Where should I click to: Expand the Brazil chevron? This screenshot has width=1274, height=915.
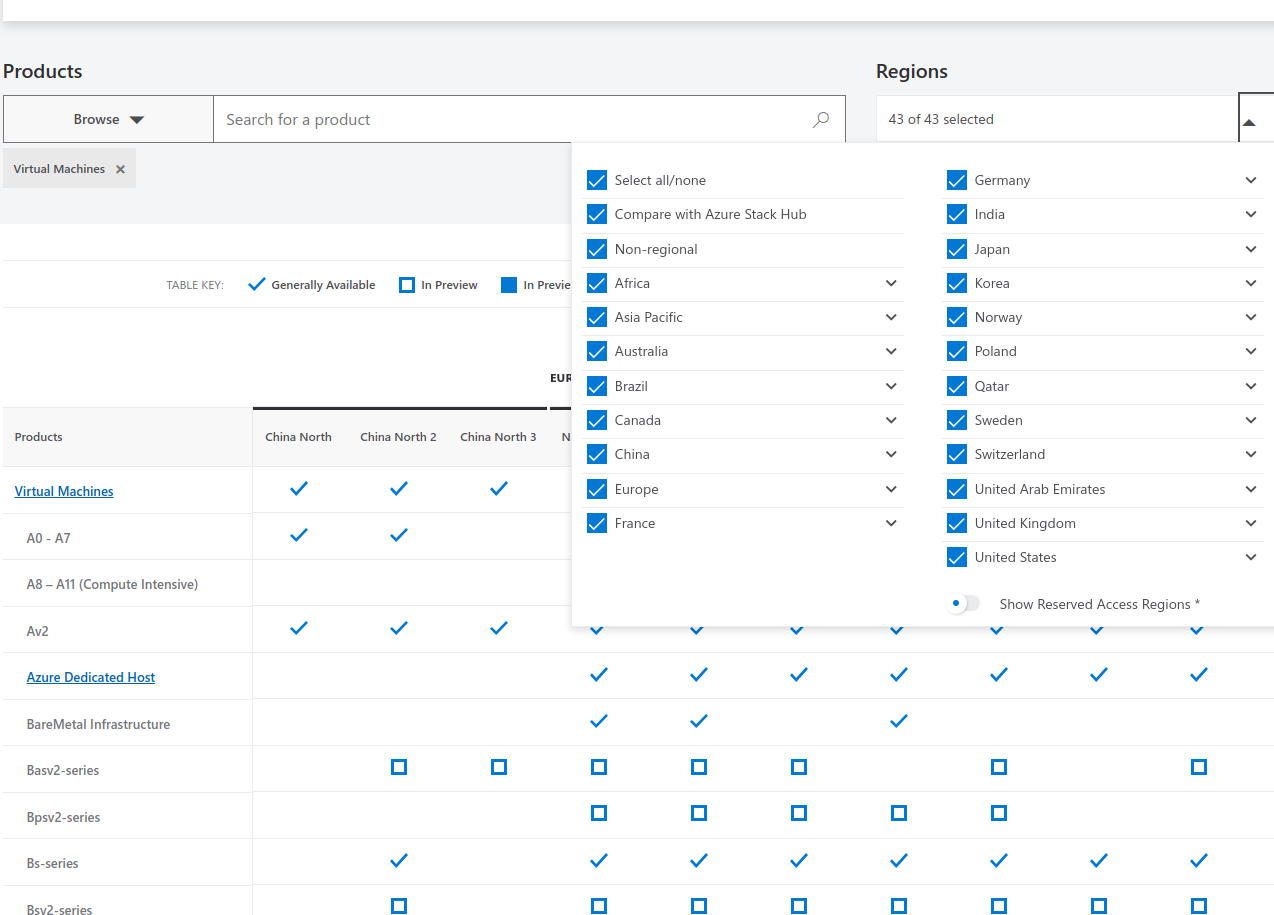[x=891, y=386]
